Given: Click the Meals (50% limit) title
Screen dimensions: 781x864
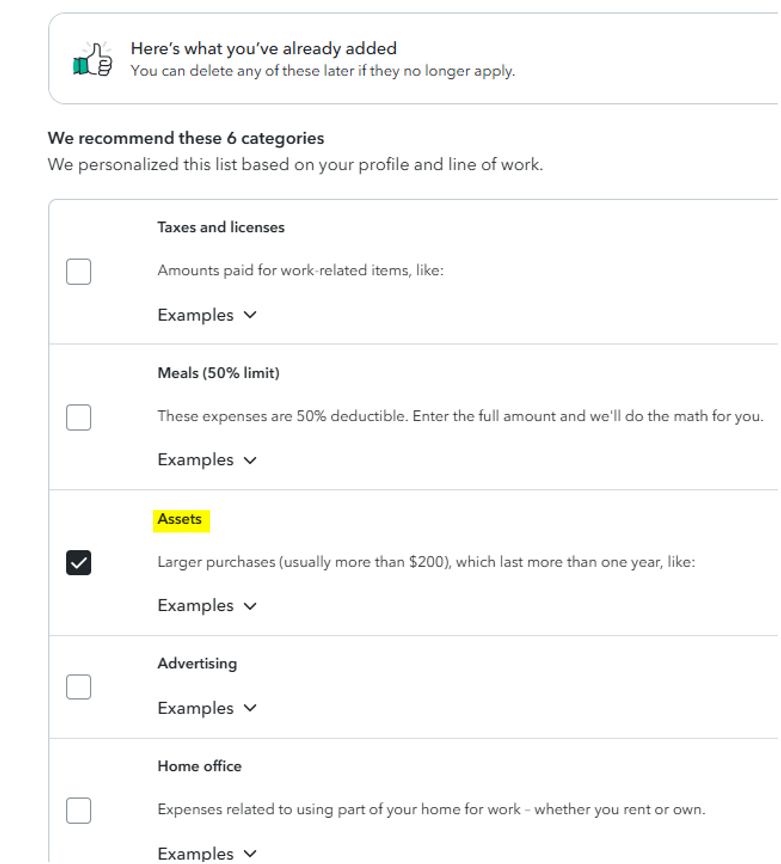Looking at the screenshot, I should tap(218, 373).
